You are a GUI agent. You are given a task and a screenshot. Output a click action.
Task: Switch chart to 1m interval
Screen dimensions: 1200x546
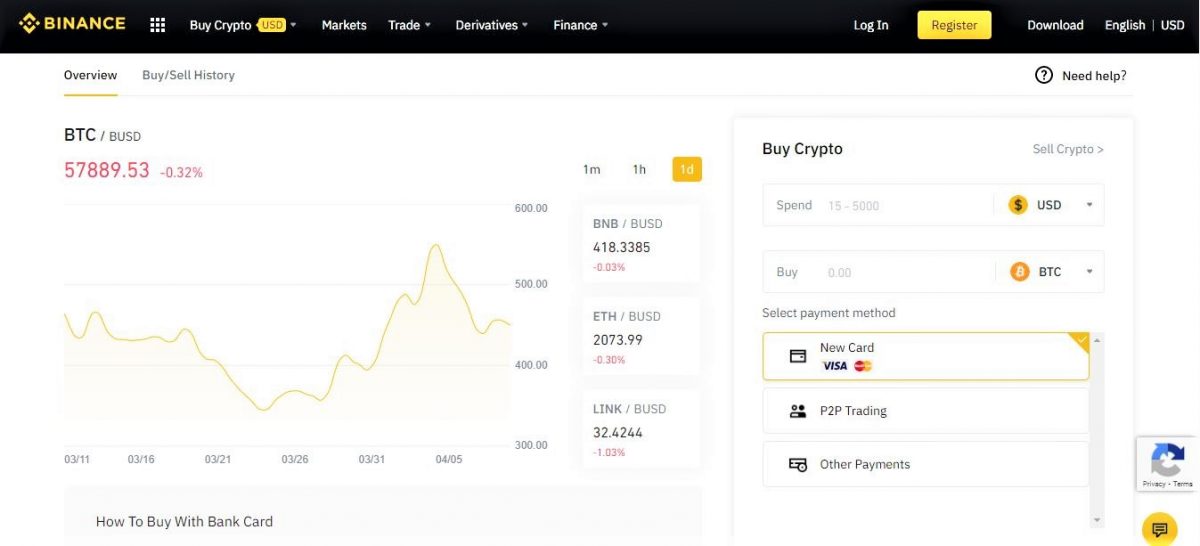pos(592,170)
